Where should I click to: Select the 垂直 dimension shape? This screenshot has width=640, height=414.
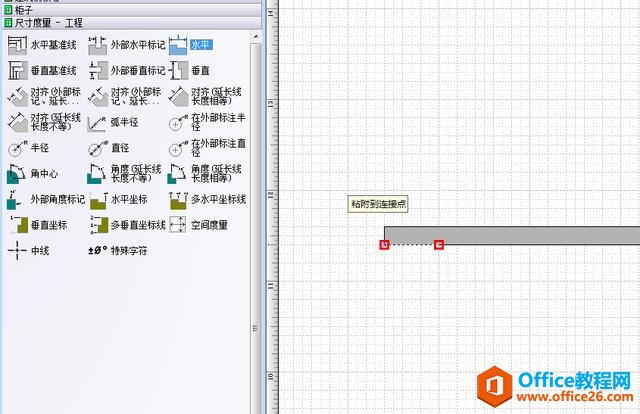pos(189,71)
